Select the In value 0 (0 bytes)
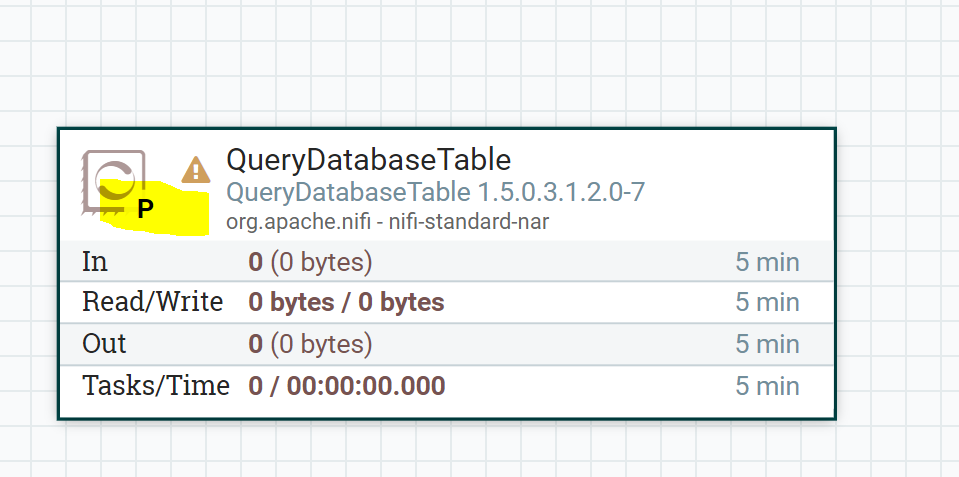 pos(310,262)
